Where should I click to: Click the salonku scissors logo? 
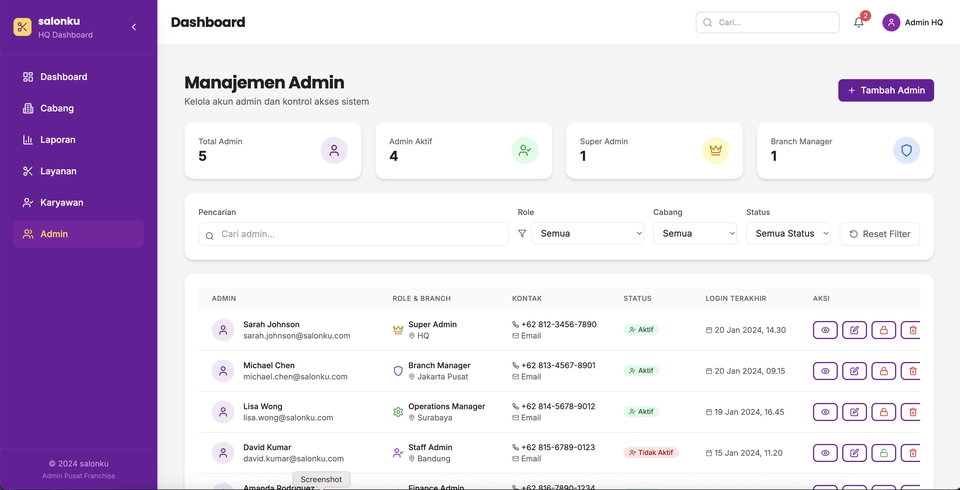click(22, 27)
